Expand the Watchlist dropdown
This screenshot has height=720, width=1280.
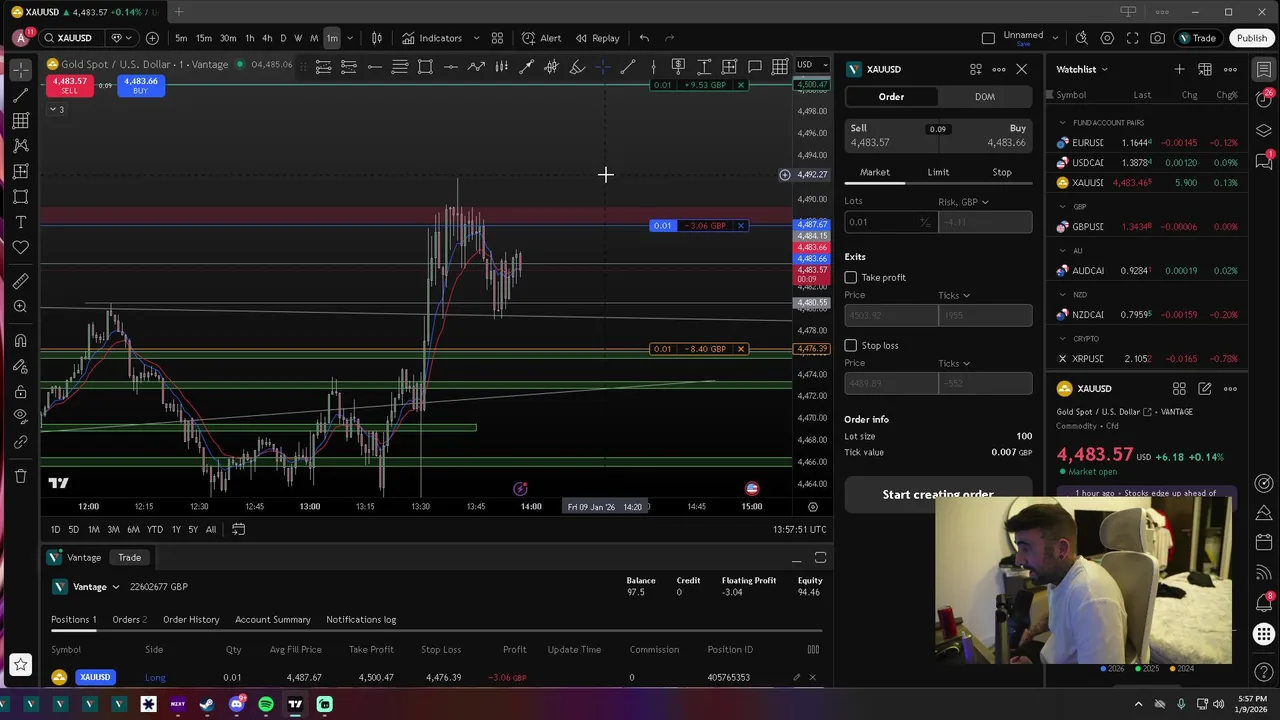click(x=1082, y=69)
